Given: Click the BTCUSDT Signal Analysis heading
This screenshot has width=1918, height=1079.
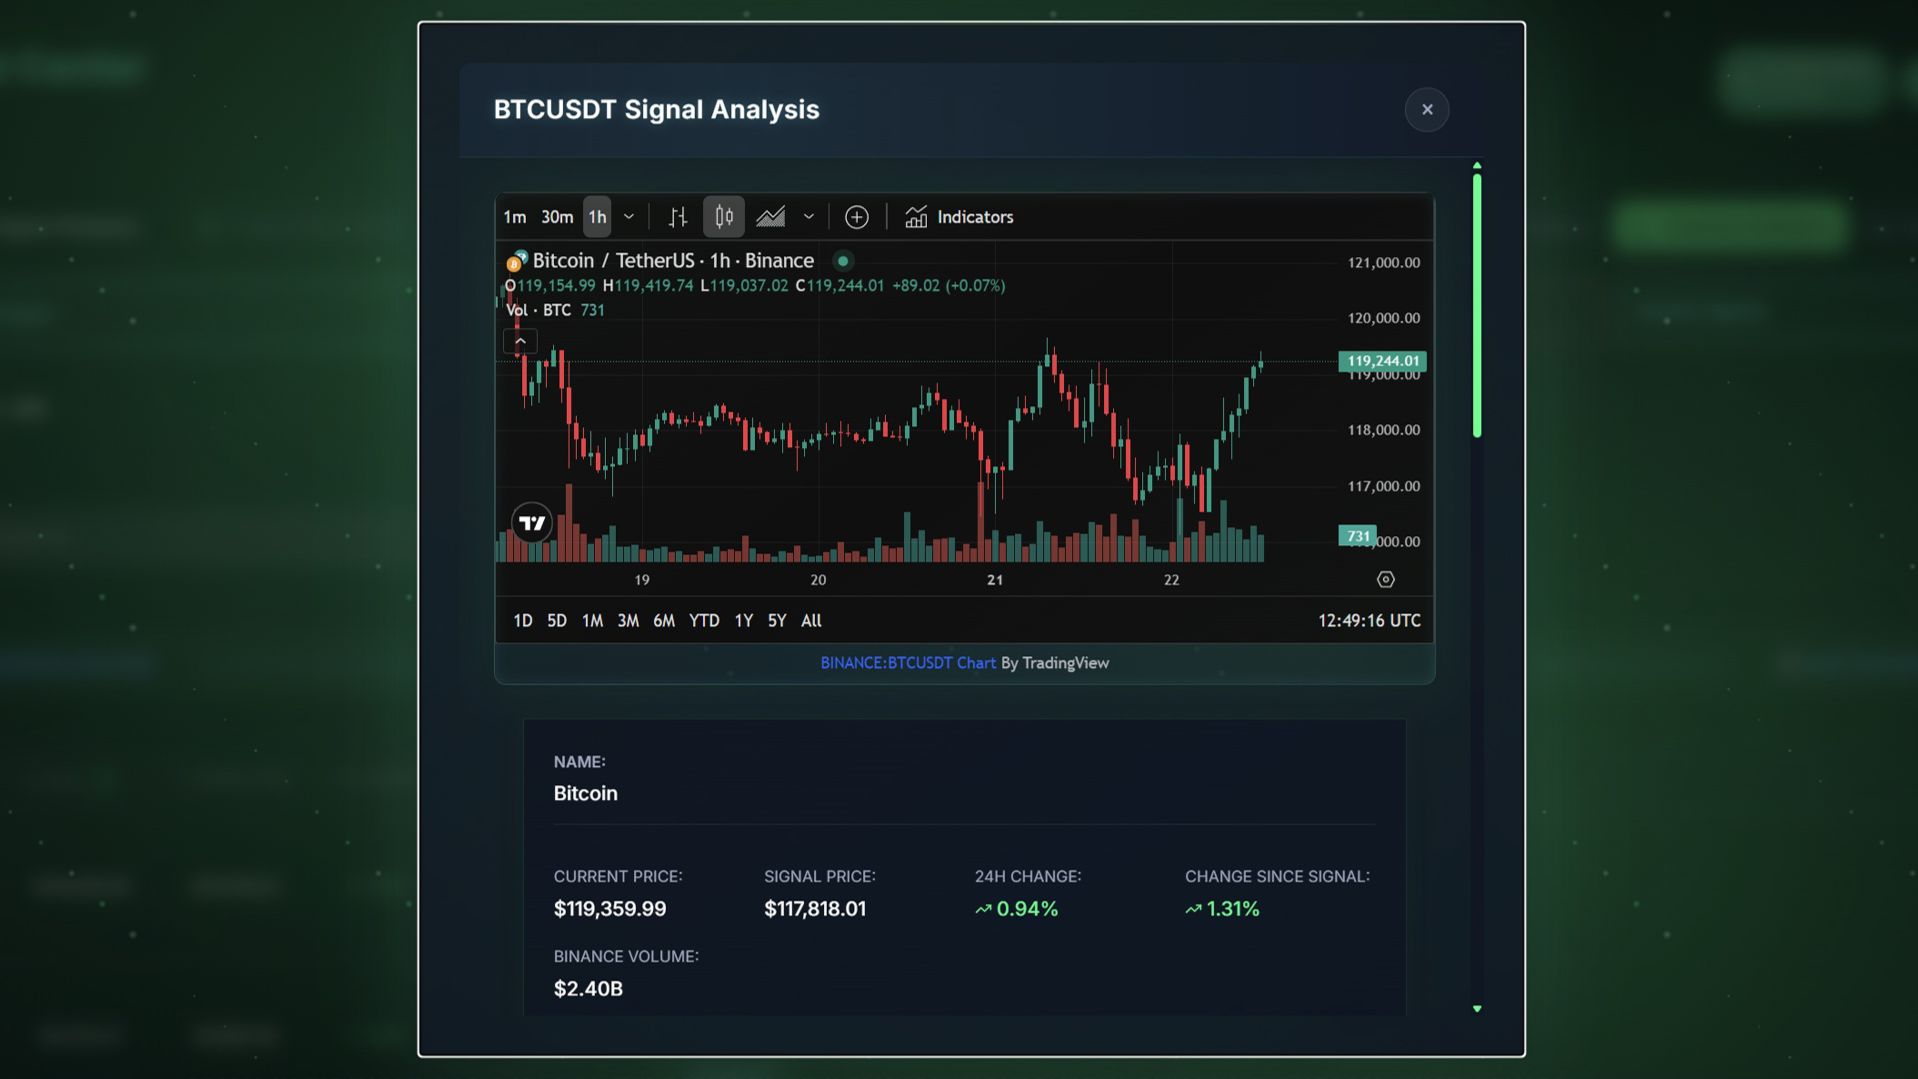Looking at the screenshot, I should 656,110.
